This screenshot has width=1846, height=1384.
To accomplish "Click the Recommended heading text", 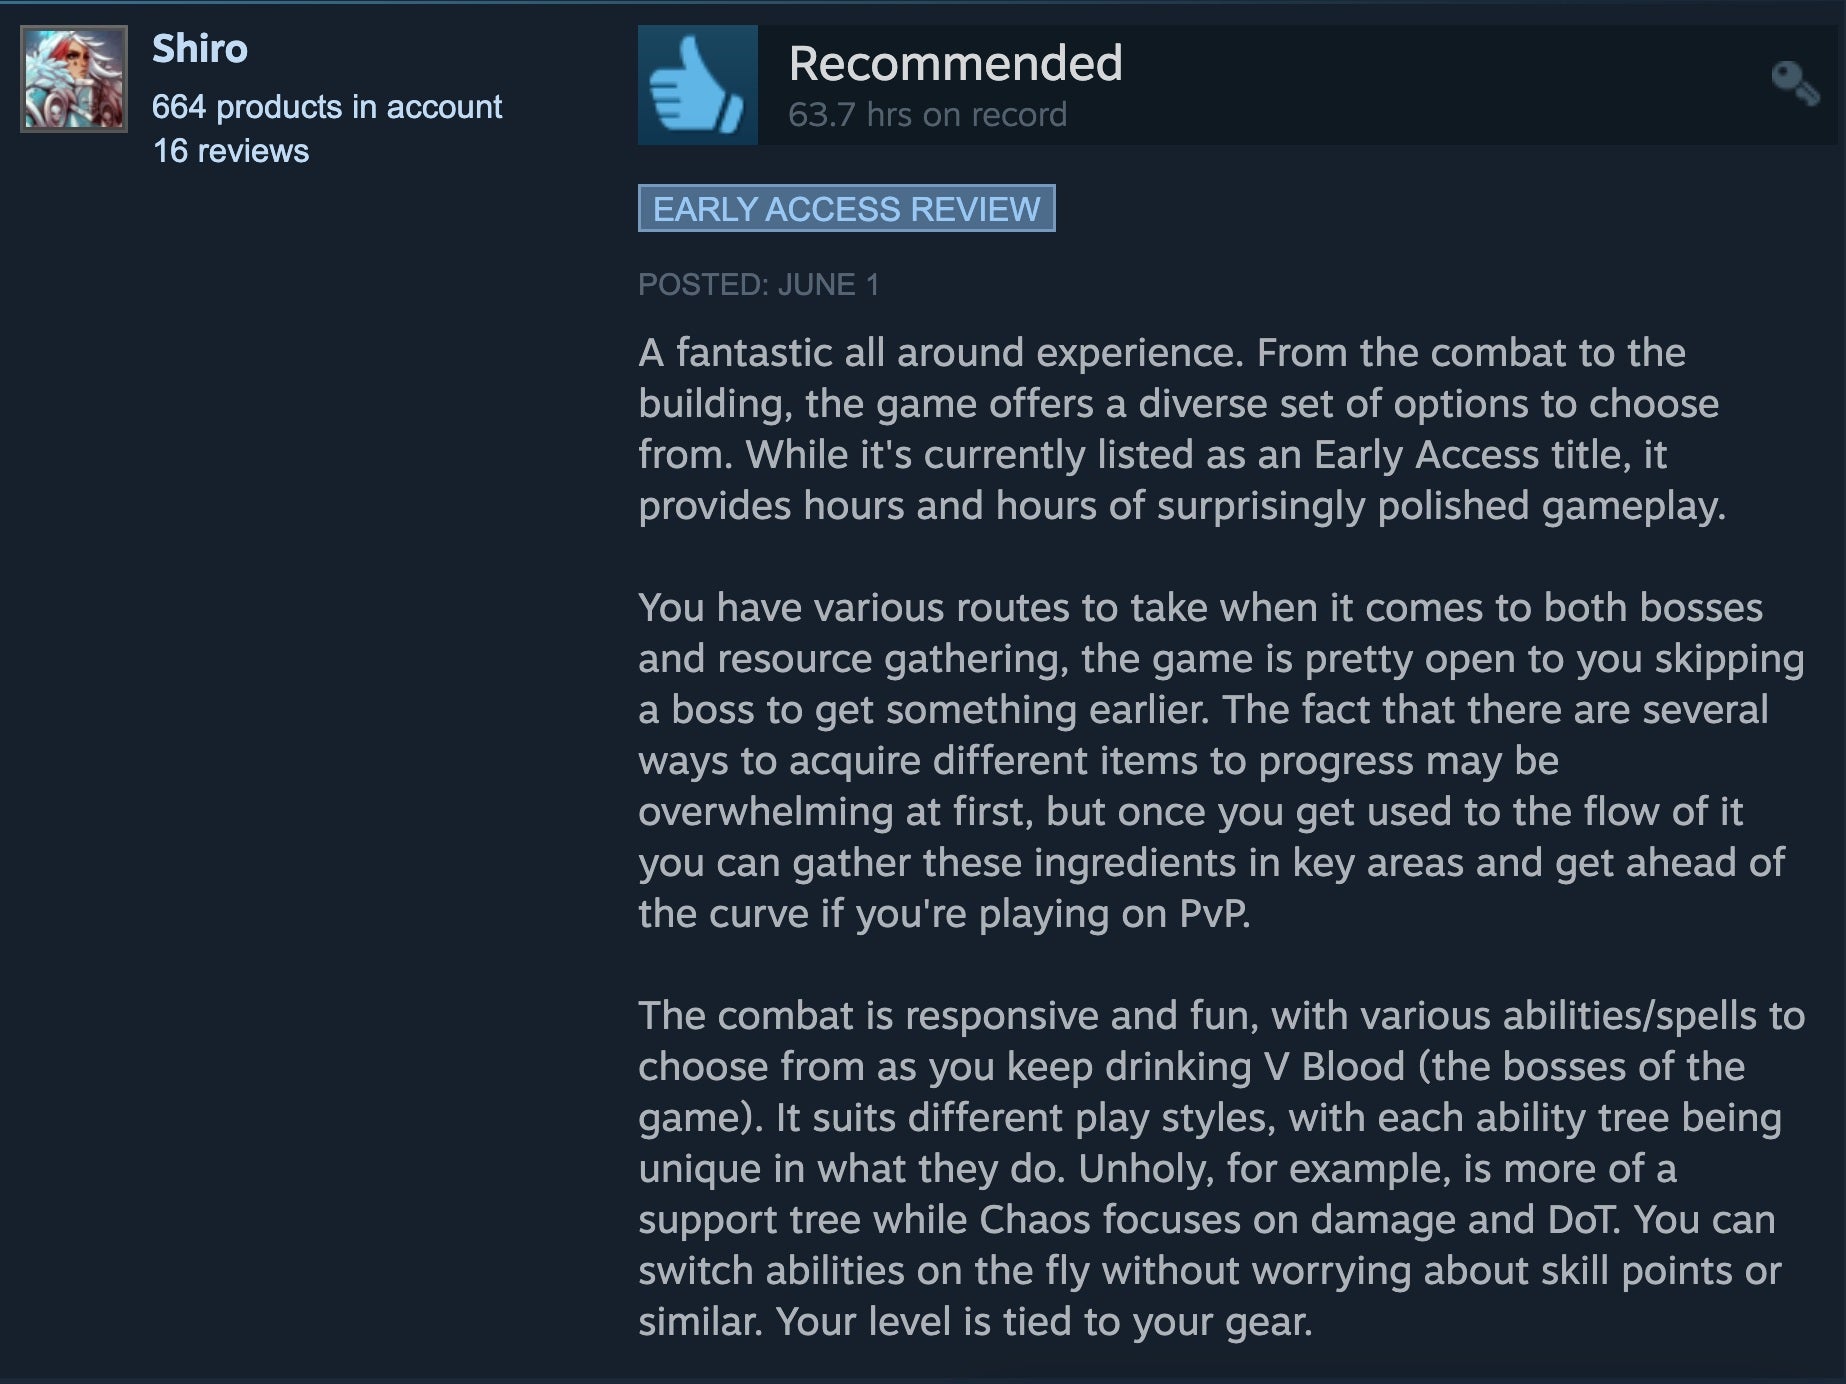I will (x=955, y=63).
